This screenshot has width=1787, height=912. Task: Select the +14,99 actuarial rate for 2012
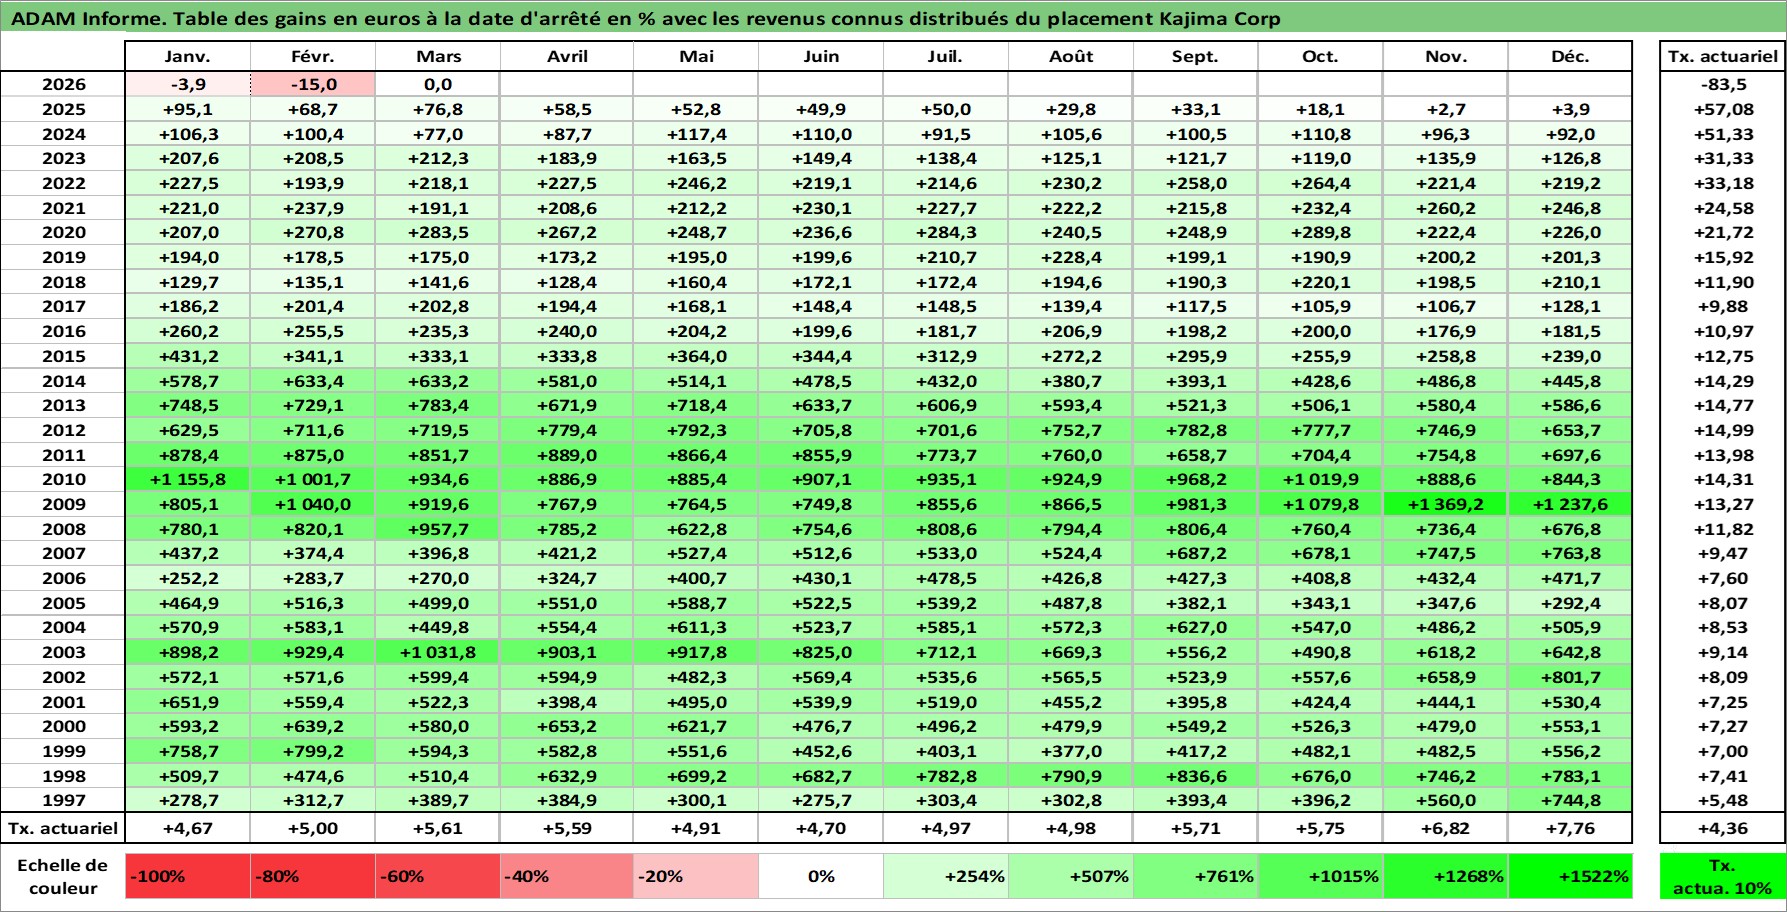pyautogui.click(x=1722, y=430)
